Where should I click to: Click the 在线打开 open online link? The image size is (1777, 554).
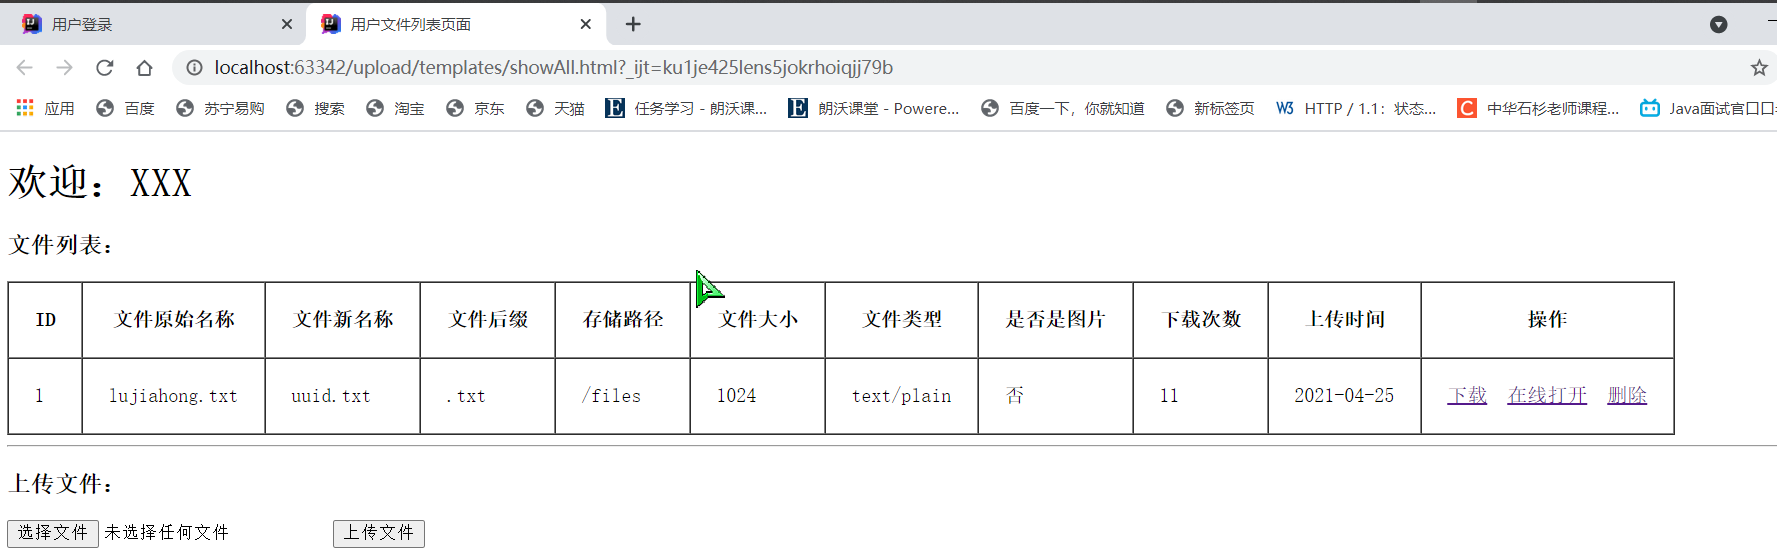pos(1547,395)
